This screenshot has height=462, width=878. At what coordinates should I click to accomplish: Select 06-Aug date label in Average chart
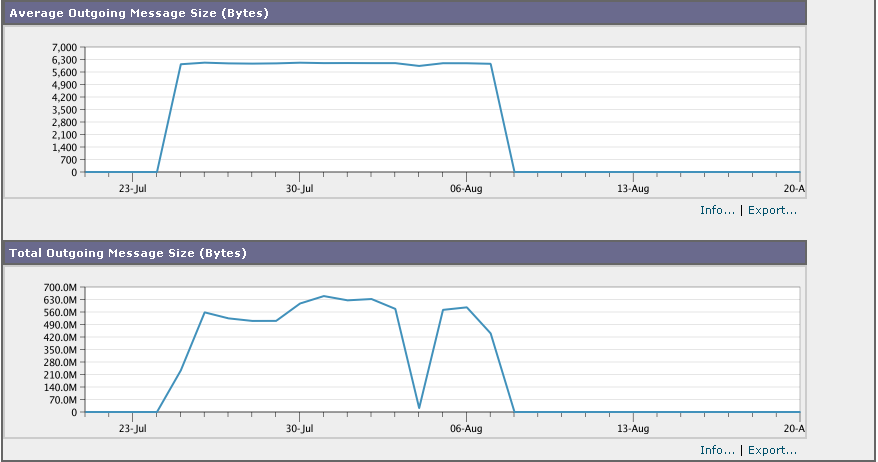(x=466, y=189)
